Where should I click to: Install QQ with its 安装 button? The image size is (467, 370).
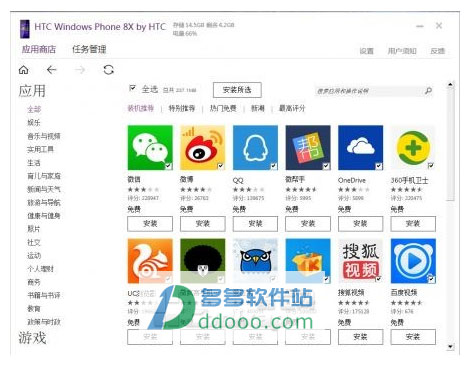tap(255, 224)
